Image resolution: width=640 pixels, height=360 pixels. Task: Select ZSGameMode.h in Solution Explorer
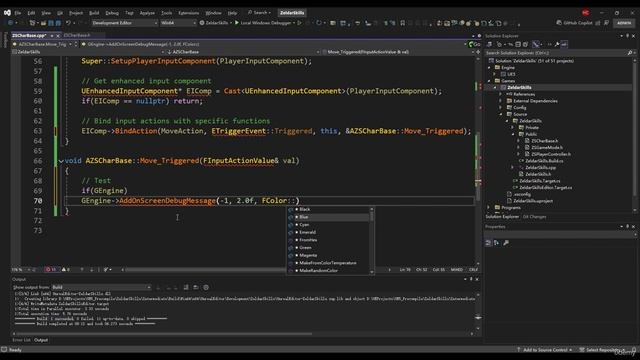pos(547,147)
